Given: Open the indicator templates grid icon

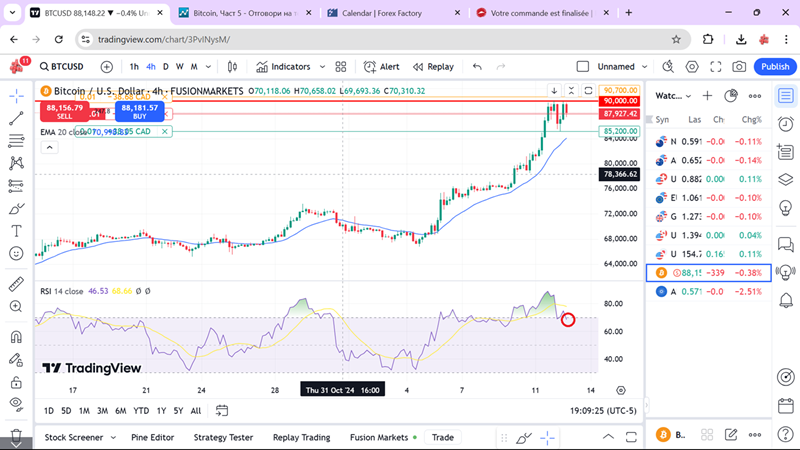Looking at the screenshot, I should (341, 67).
